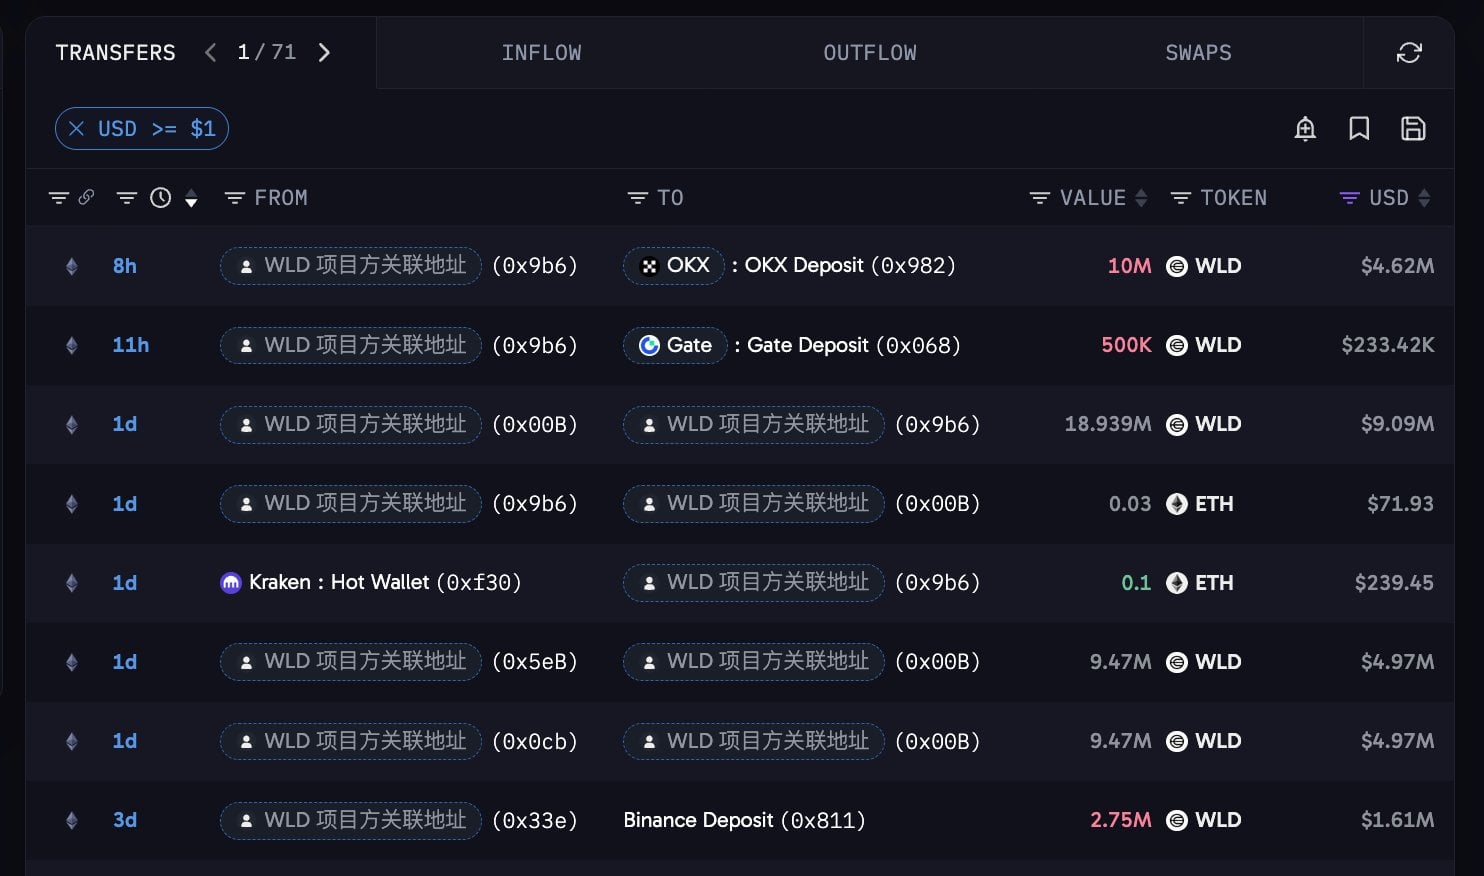The height and width of the screenshot is (876, 1484).
Task: Open the 11h transaction timestamp
Action: coord(131,345)
